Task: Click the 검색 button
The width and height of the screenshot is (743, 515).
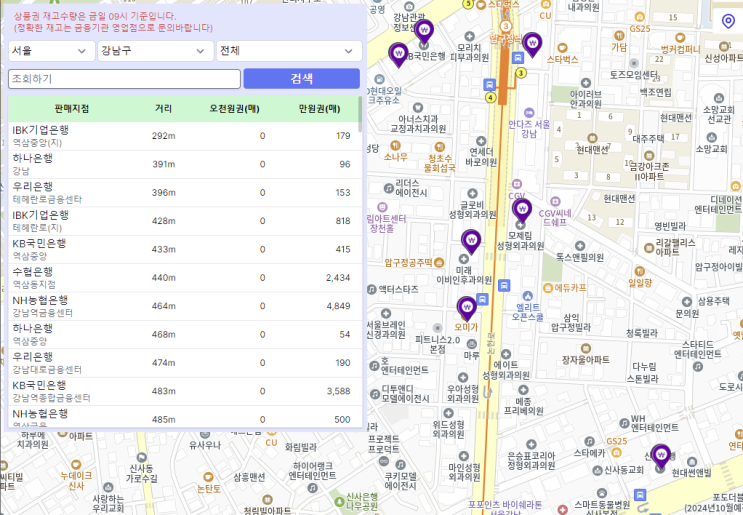Action: pos(301,79)
